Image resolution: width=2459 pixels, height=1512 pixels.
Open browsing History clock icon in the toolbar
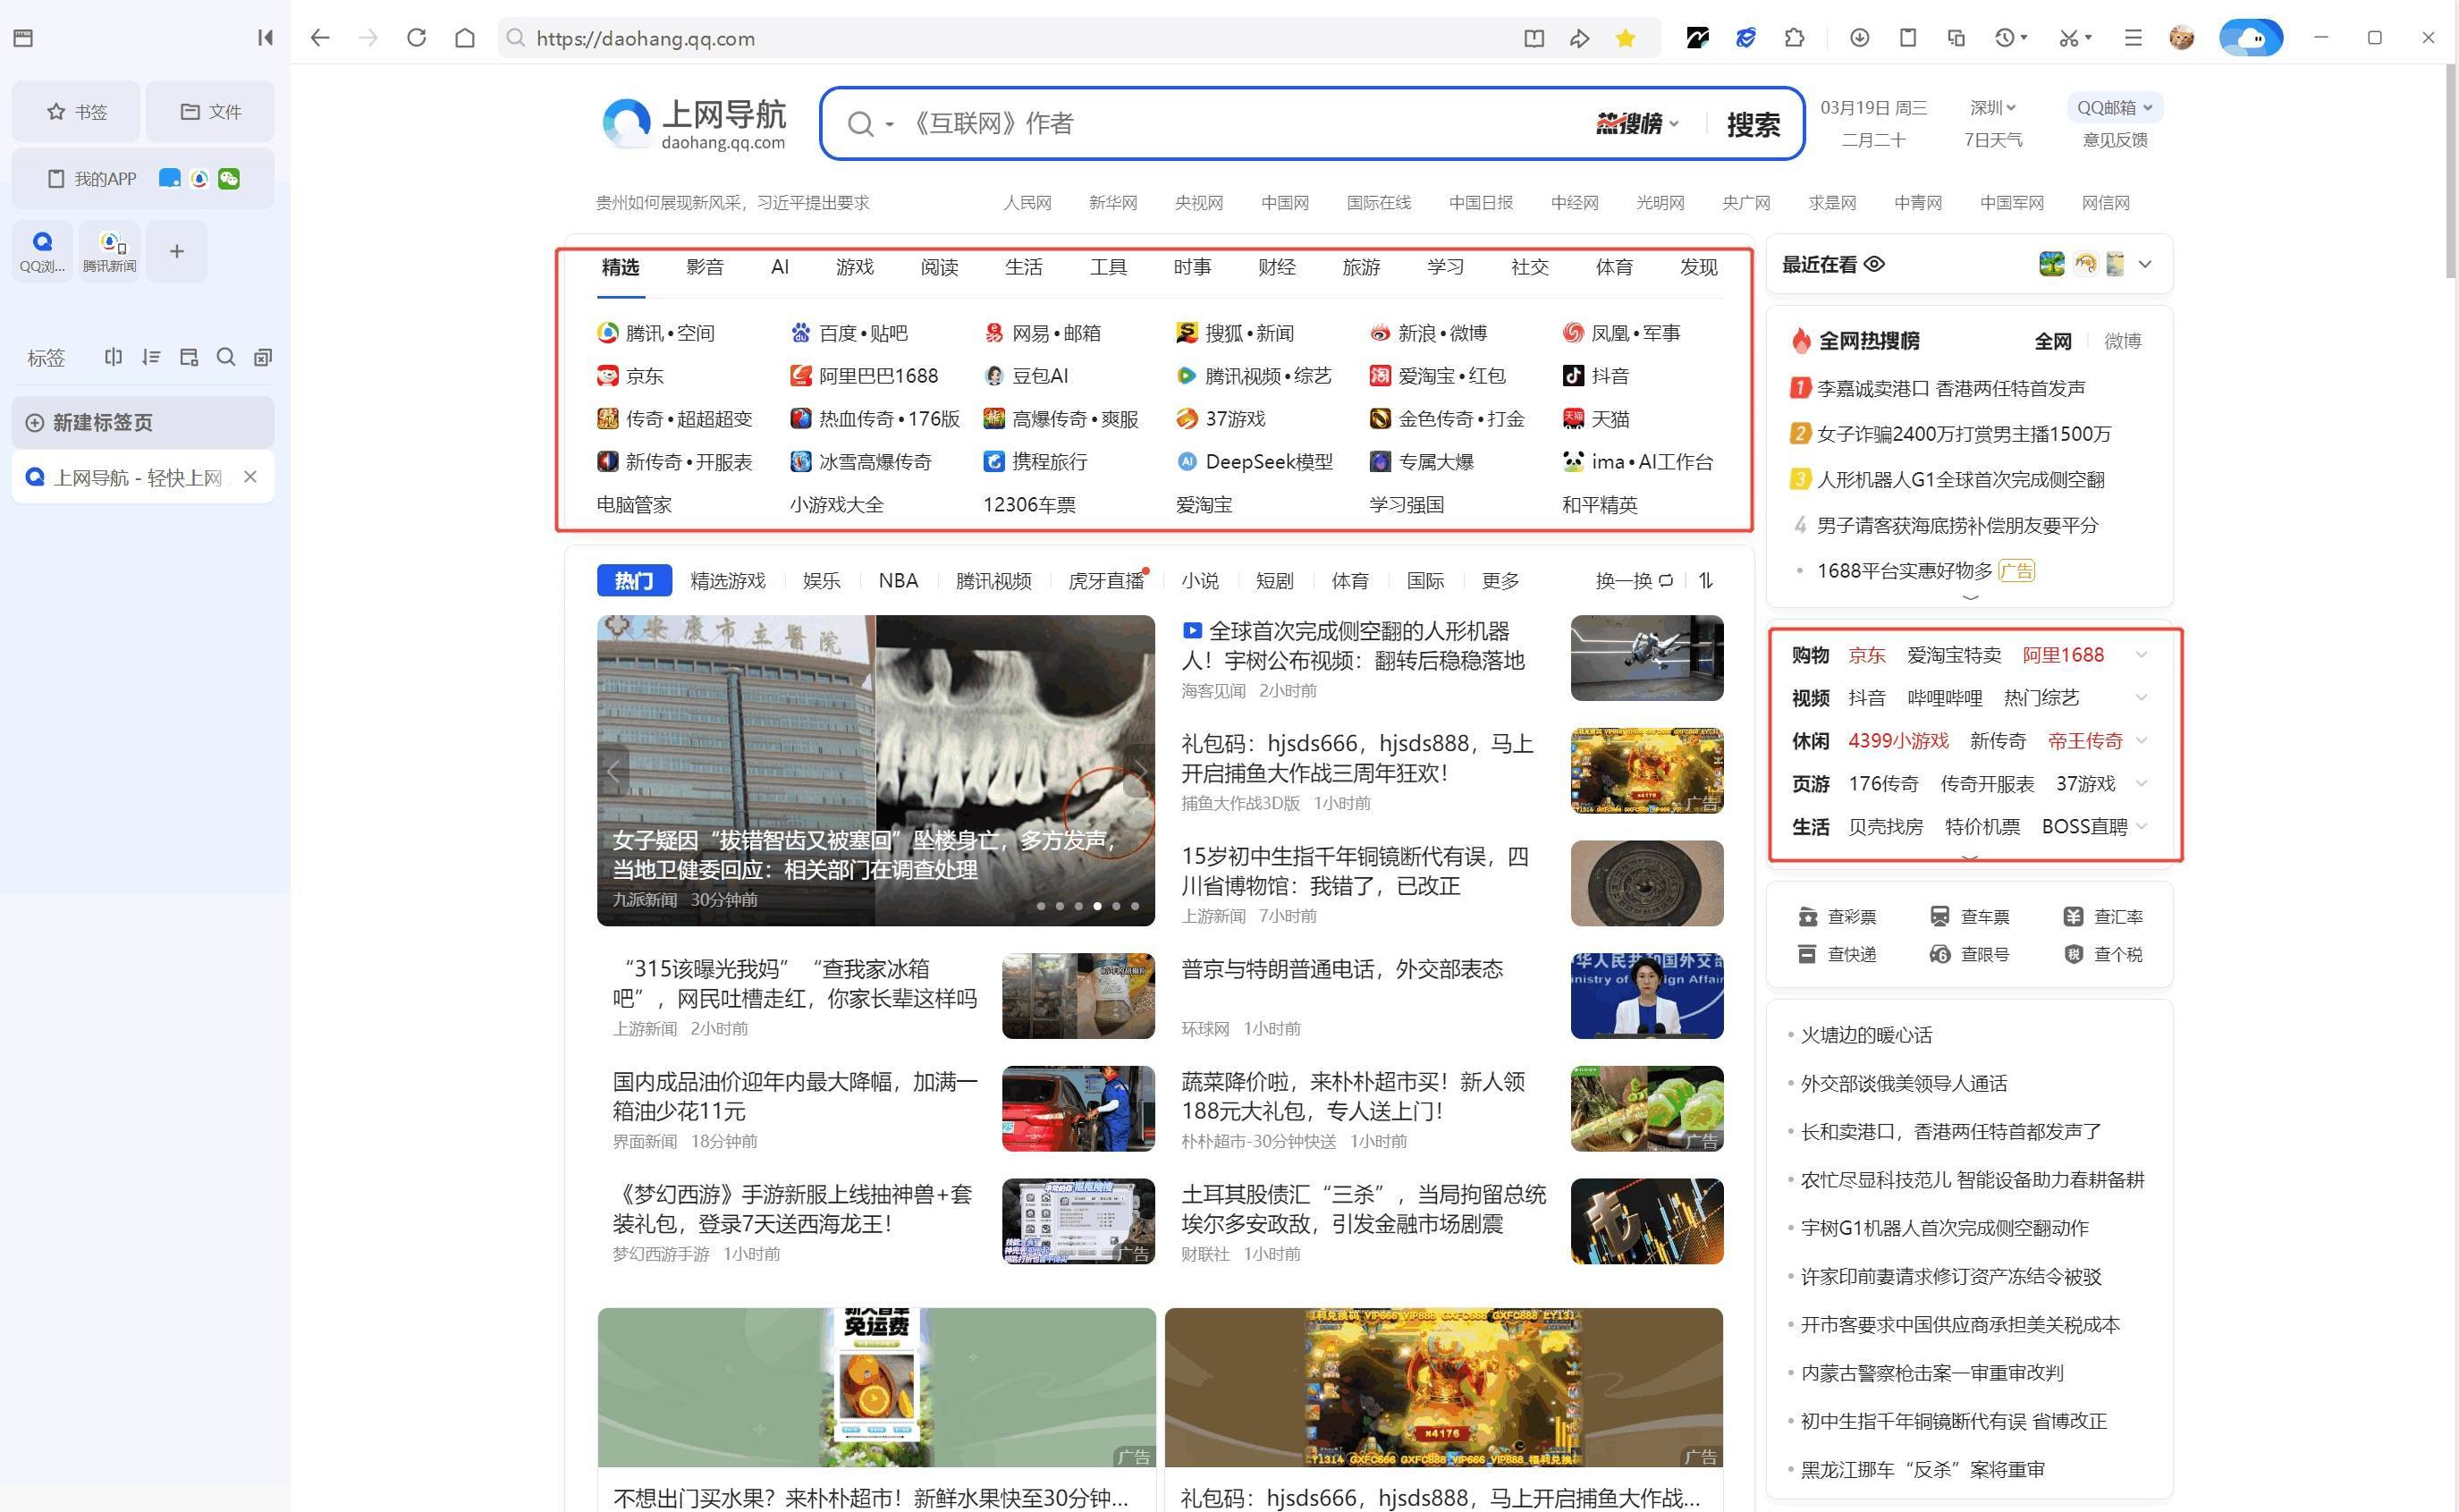(2005, 37)
